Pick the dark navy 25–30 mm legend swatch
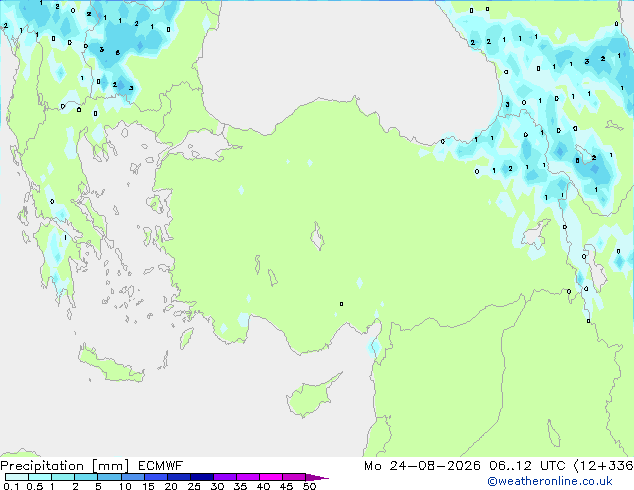Image resolution: width=634 pixels, height=490 pixels. (202, 477)
